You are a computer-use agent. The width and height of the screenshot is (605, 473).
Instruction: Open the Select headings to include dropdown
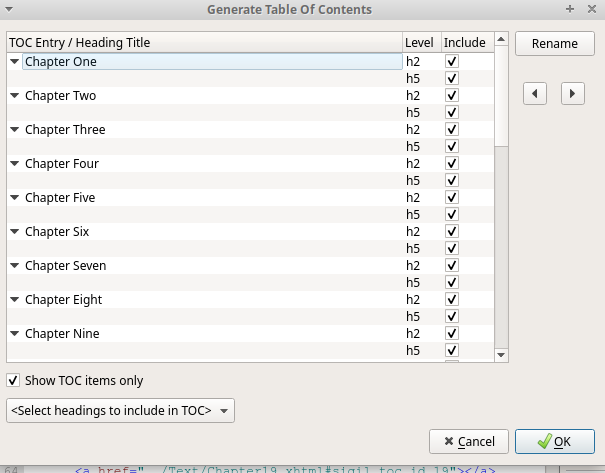click(x=120, y=410)
